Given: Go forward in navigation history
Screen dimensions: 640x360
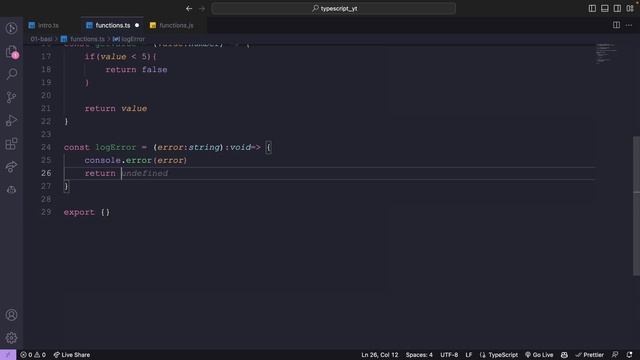Looking at the screenshot, I should [202, 8].
